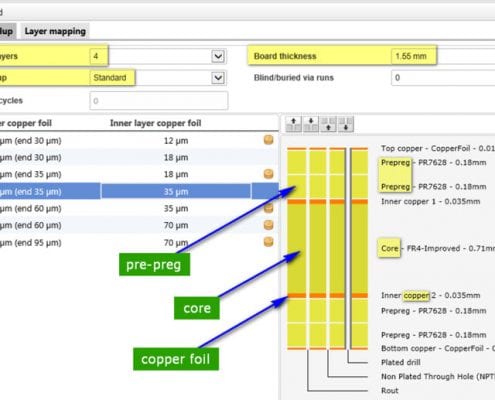Click the Board thickness 1.55 mm field
This screenshot has width=495, height=400.
click(443, 56)
